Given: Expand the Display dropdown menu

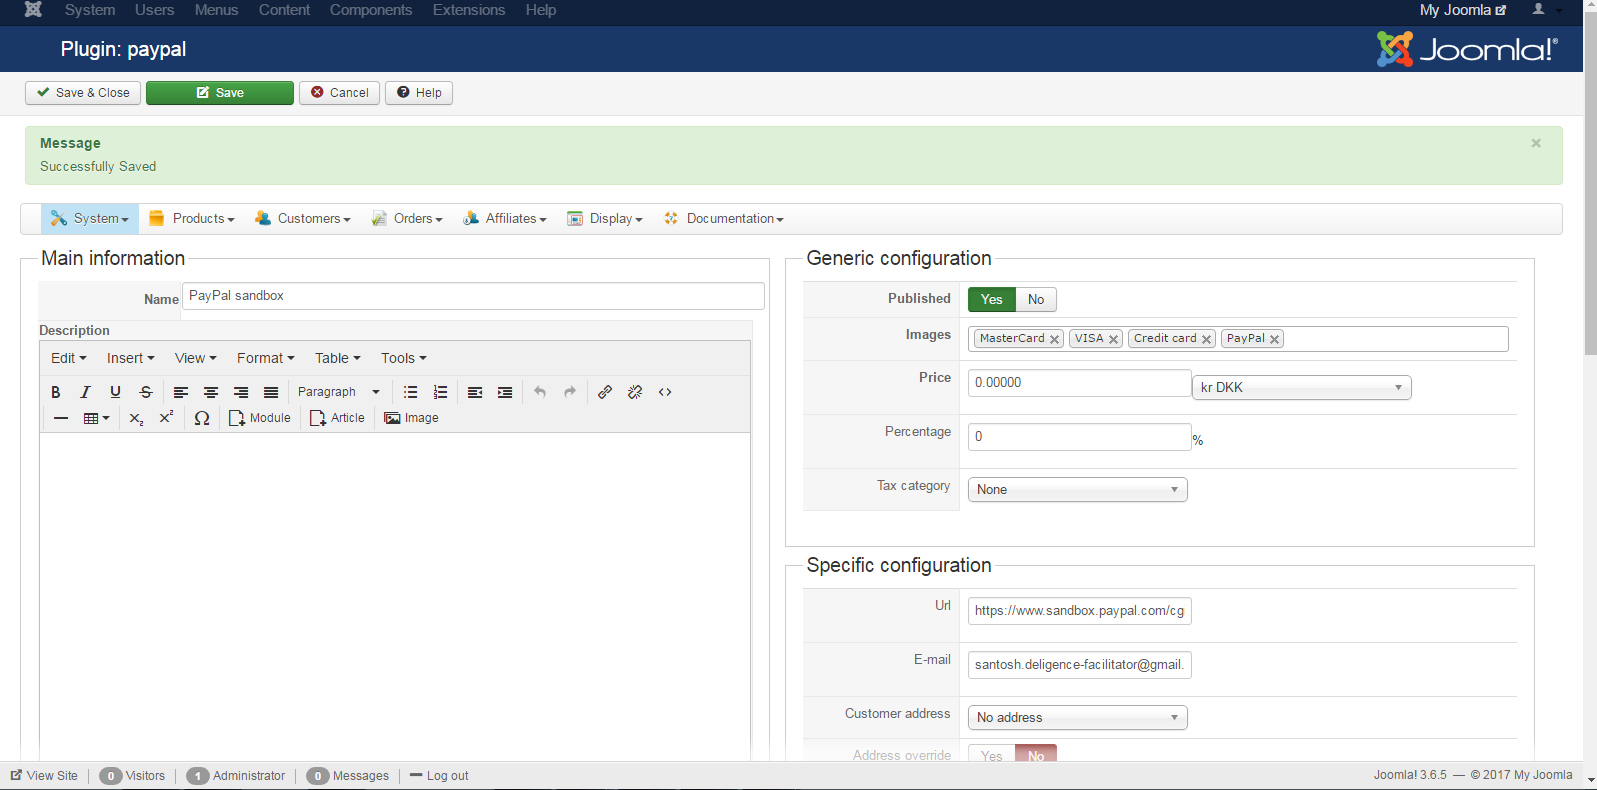Looking at the screenshot, I should coord(605,219).
